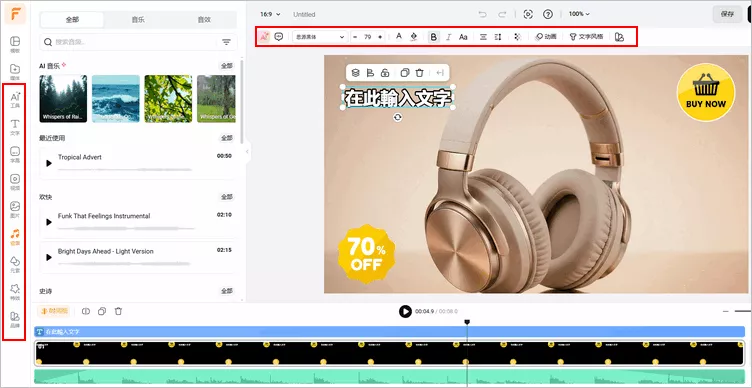Image resolution: width=752 pixels, height=388 pixels.
Task: Click the screen capture focus icon in top bar
Action: pos(528,14)
